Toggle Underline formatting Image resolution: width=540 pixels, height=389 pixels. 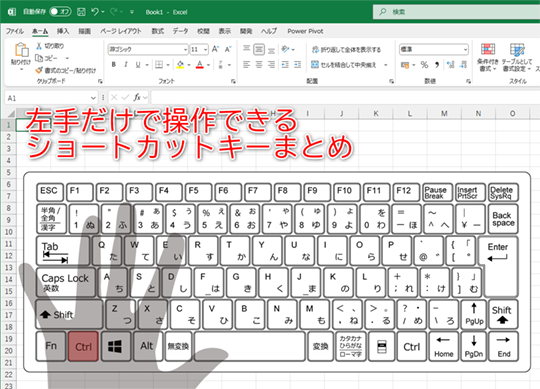click(138, 64)
